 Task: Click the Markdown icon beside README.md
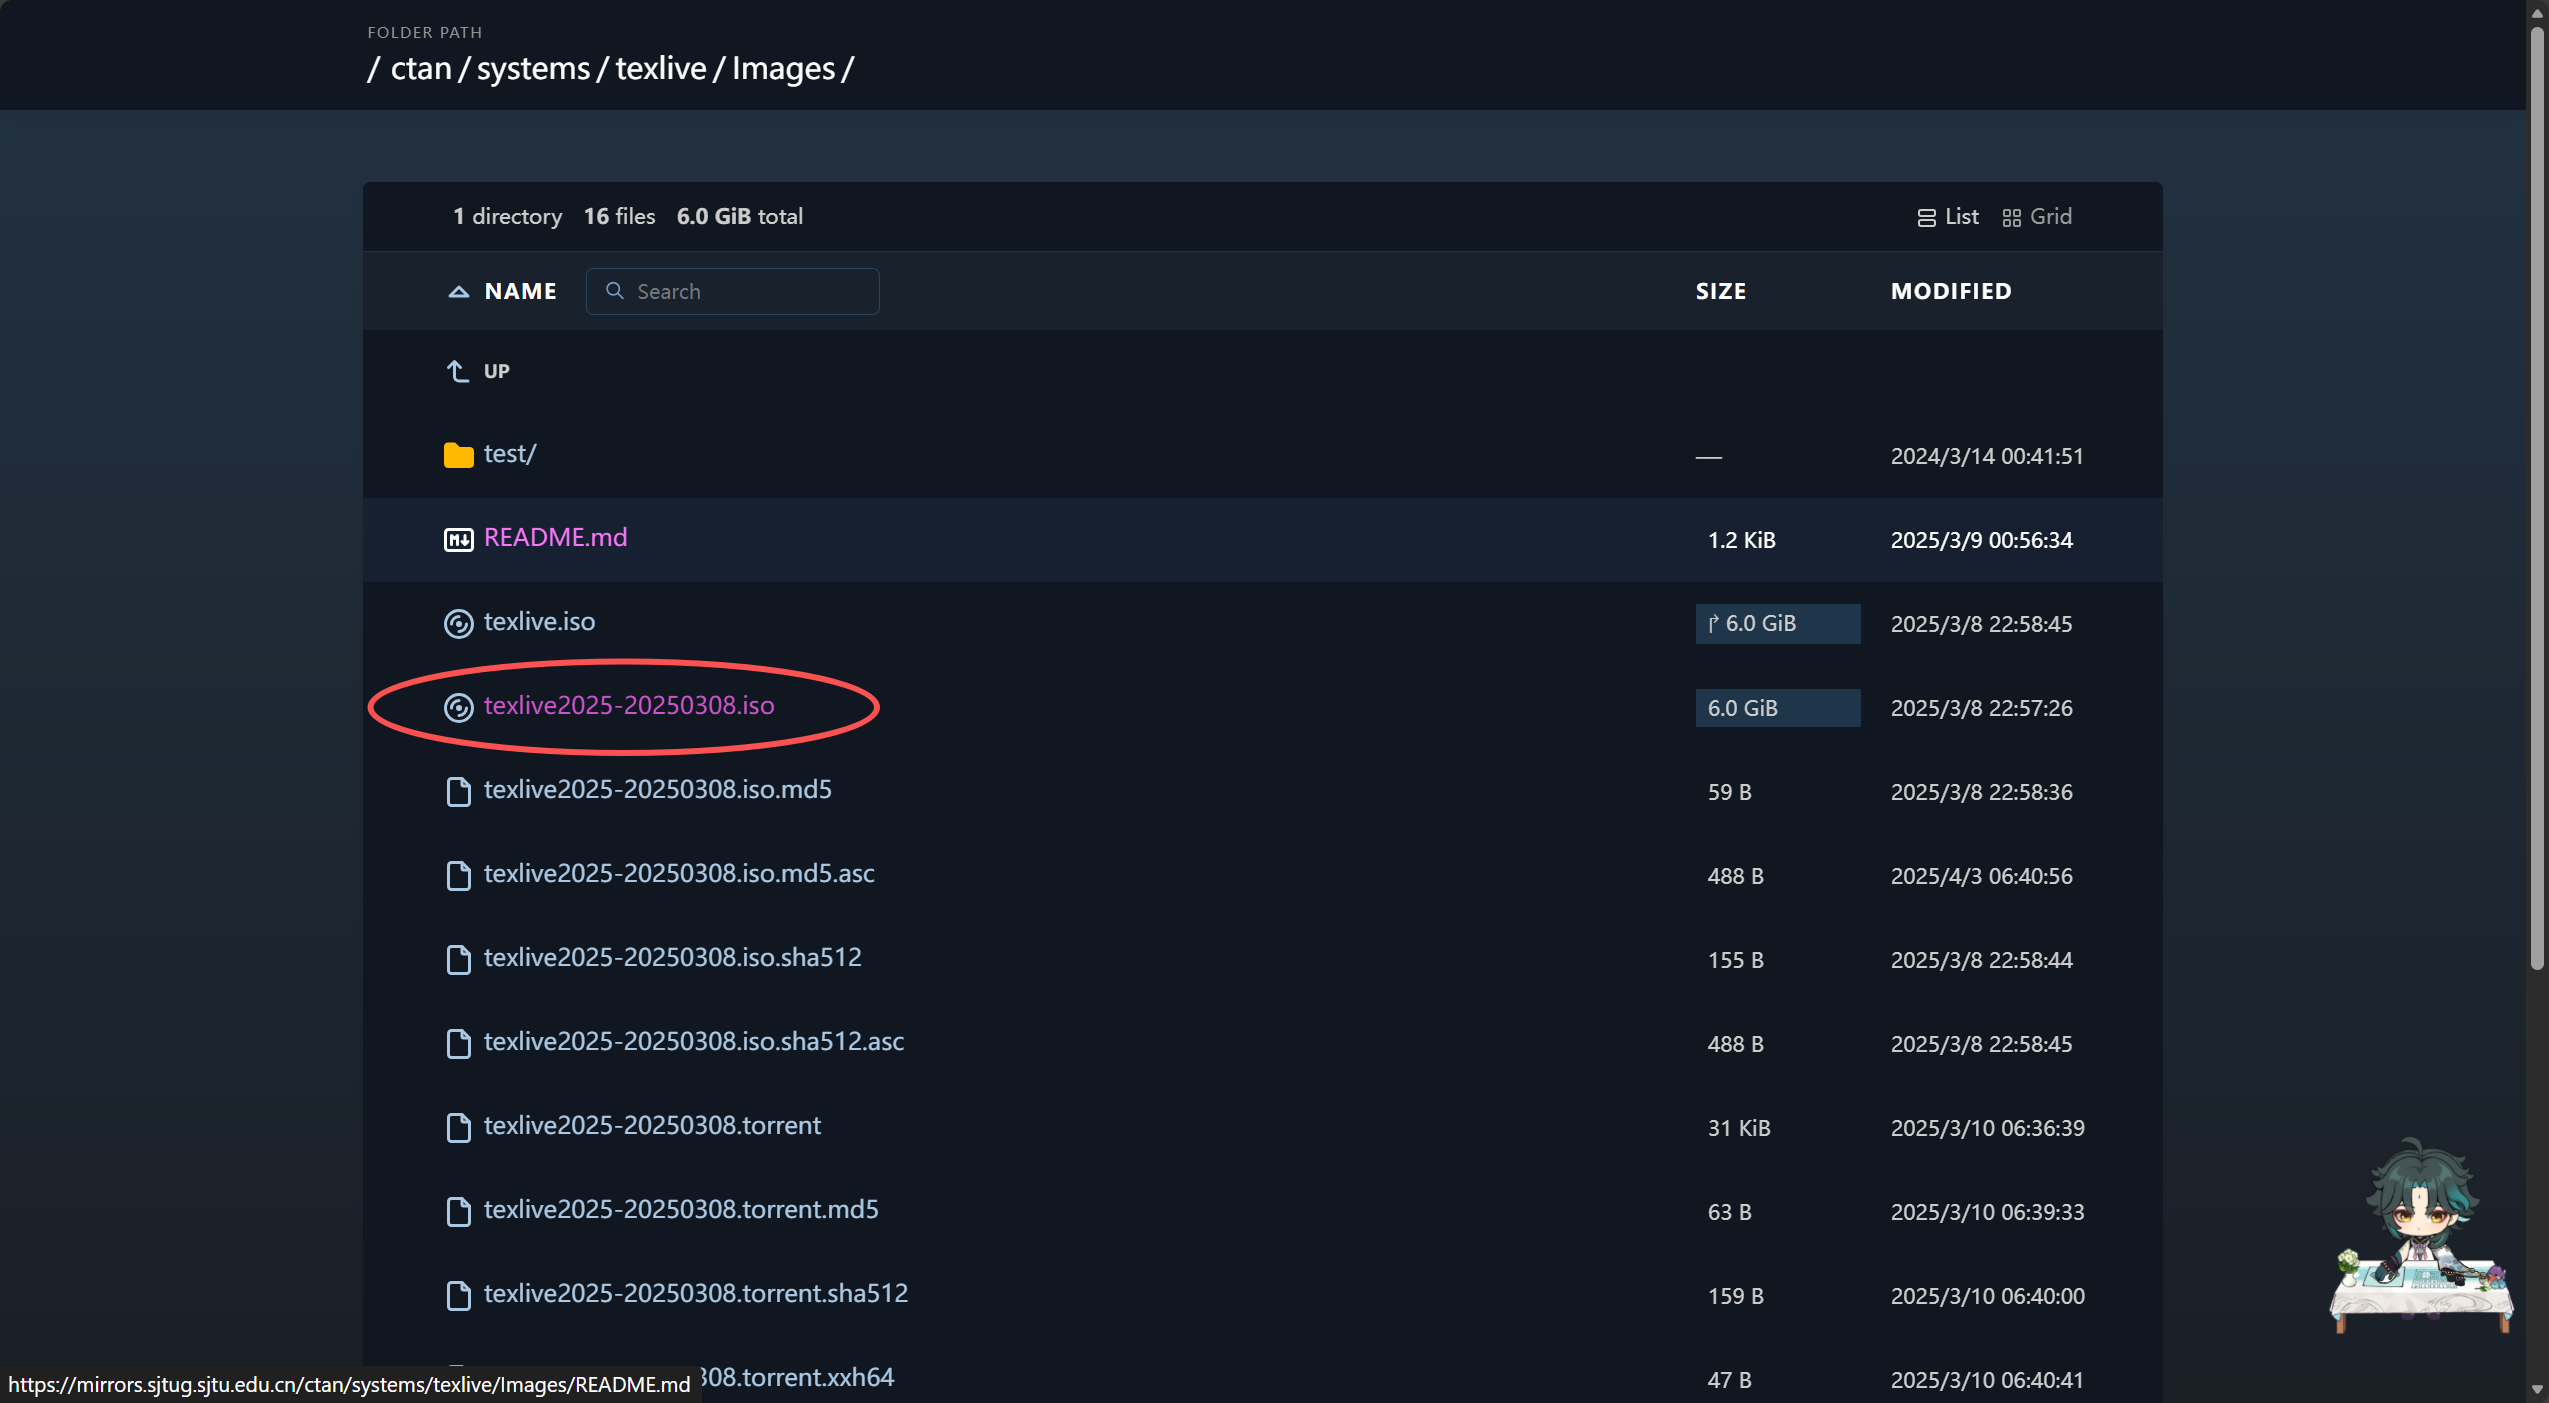[x=459, y=539]
